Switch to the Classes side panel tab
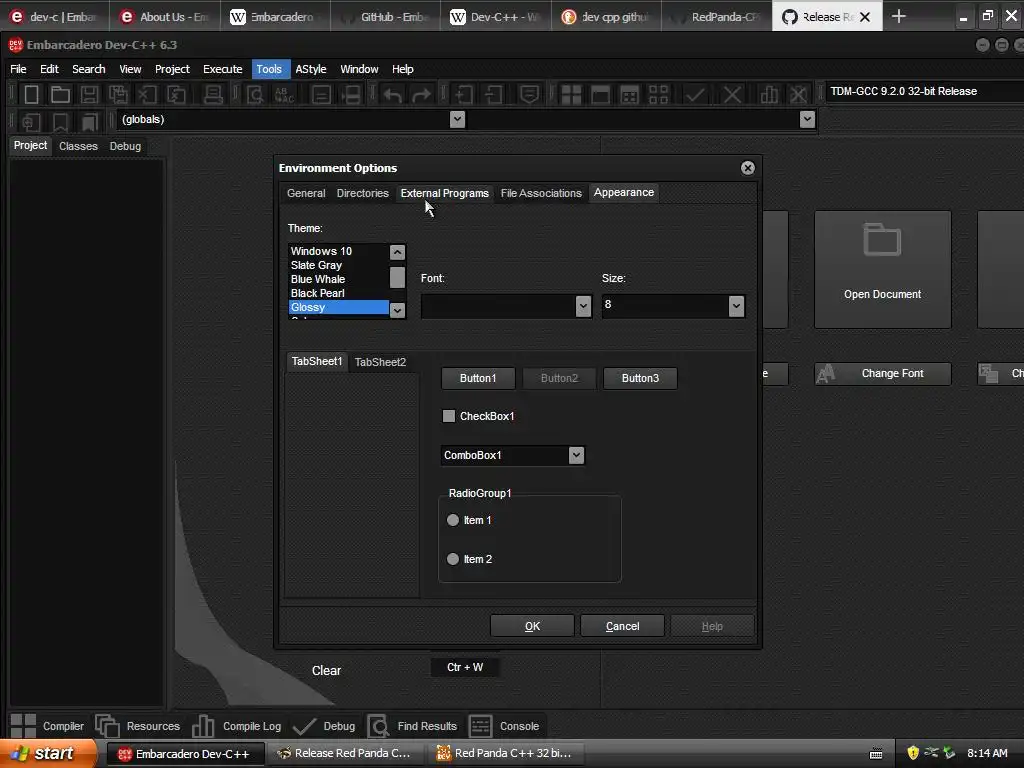Screen dimensions: 1024x768 pos(78,146)
